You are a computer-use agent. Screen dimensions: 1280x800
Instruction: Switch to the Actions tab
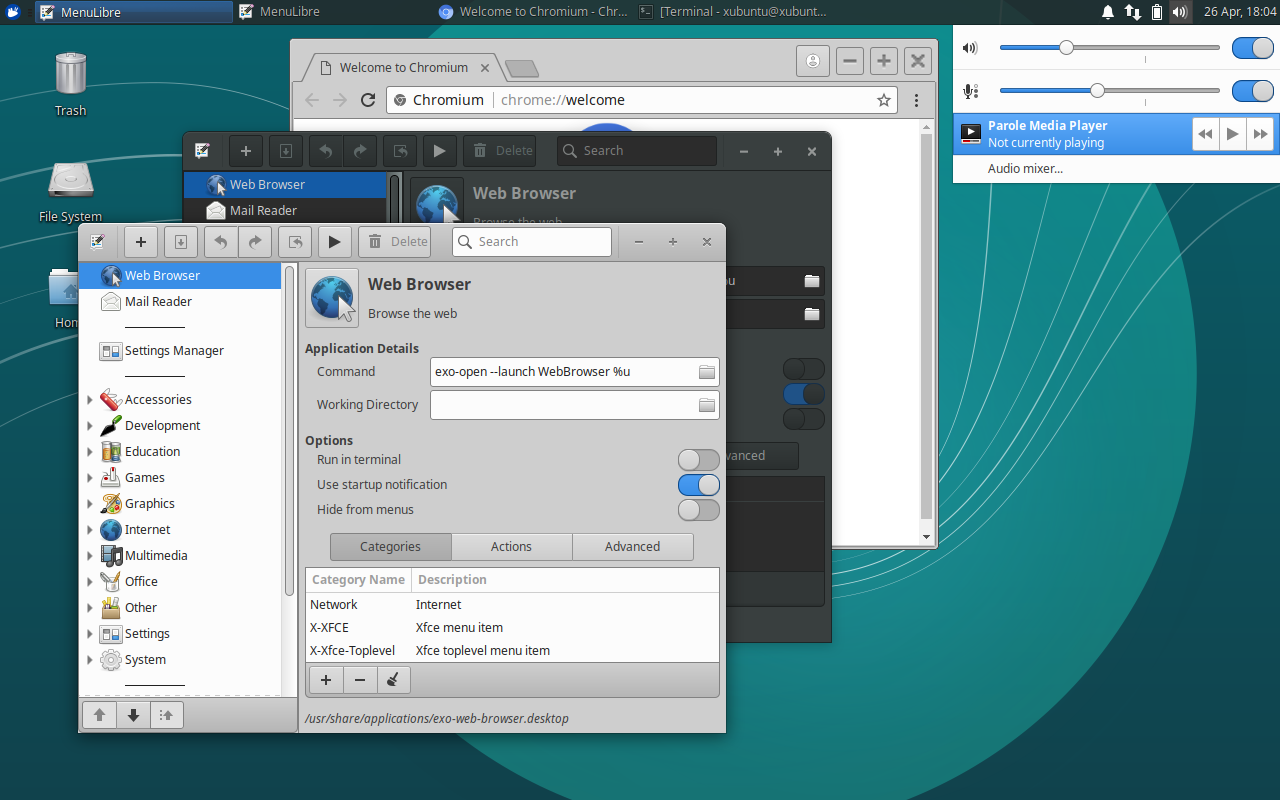coord(511,546)
